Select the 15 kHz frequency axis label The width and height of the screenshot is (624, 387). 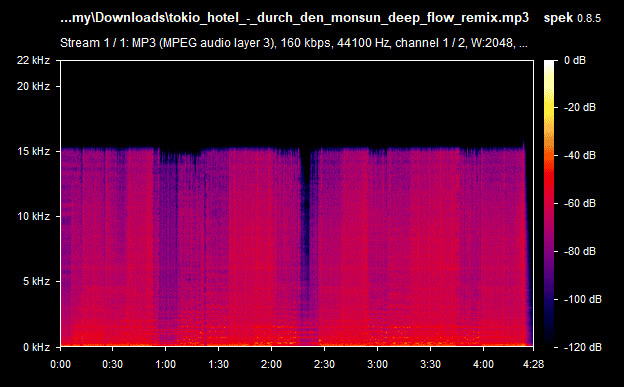33,151
